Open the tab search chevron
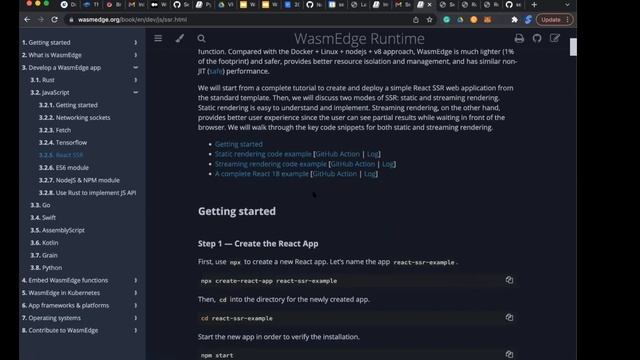 (x=567, y=5)
